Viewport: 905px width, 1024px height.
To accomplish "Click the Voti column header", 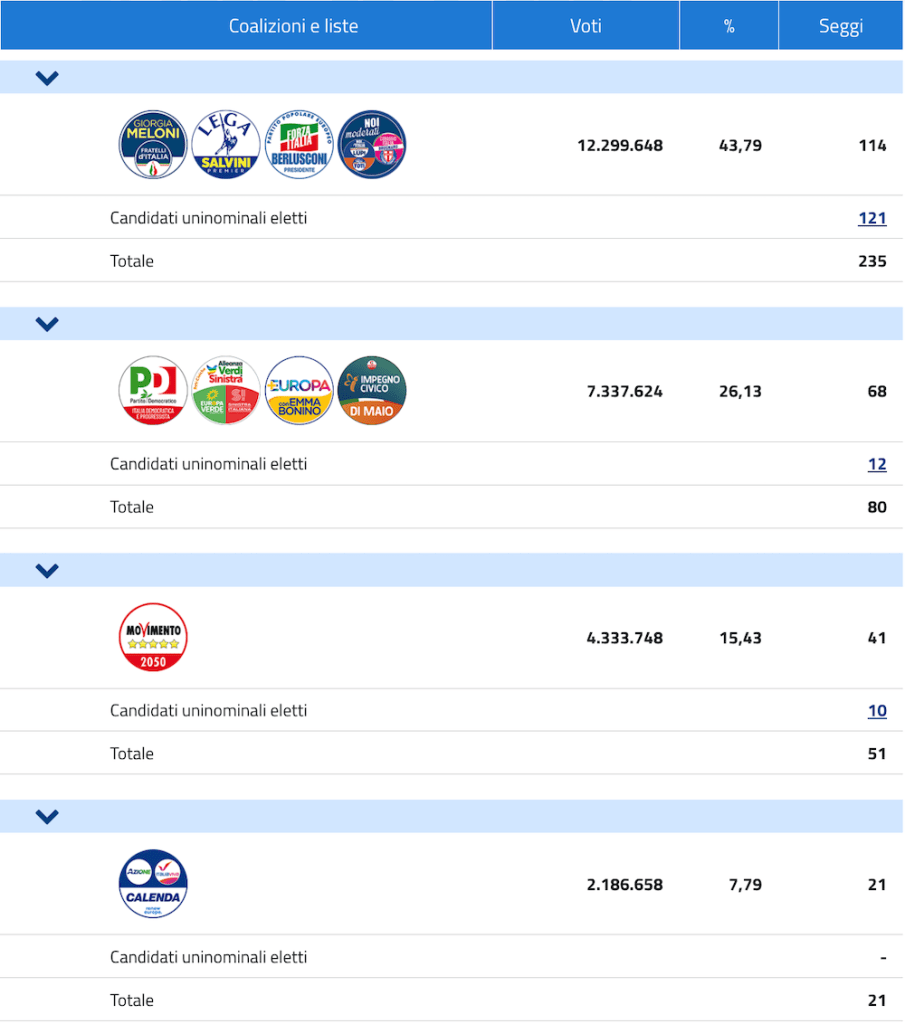I will [586, 26].
